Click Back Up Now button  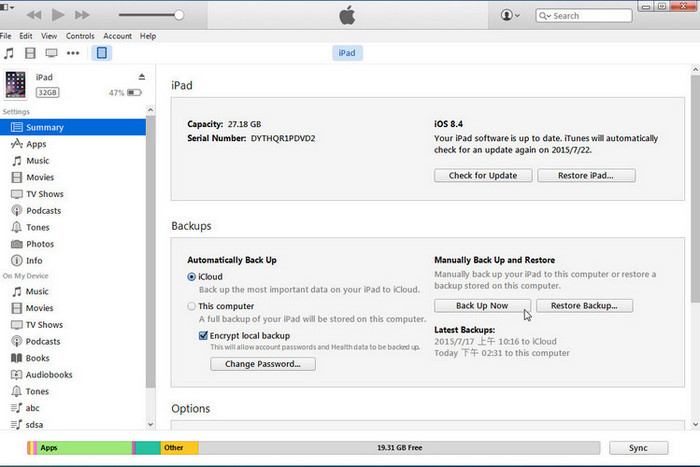tap(483, 306)
